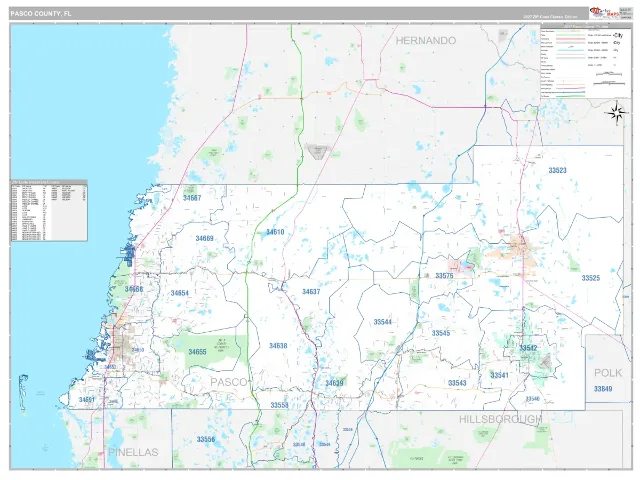The image size is (640, 480).
Task: Click ZIP code label 33542
Action: point(528,348)
